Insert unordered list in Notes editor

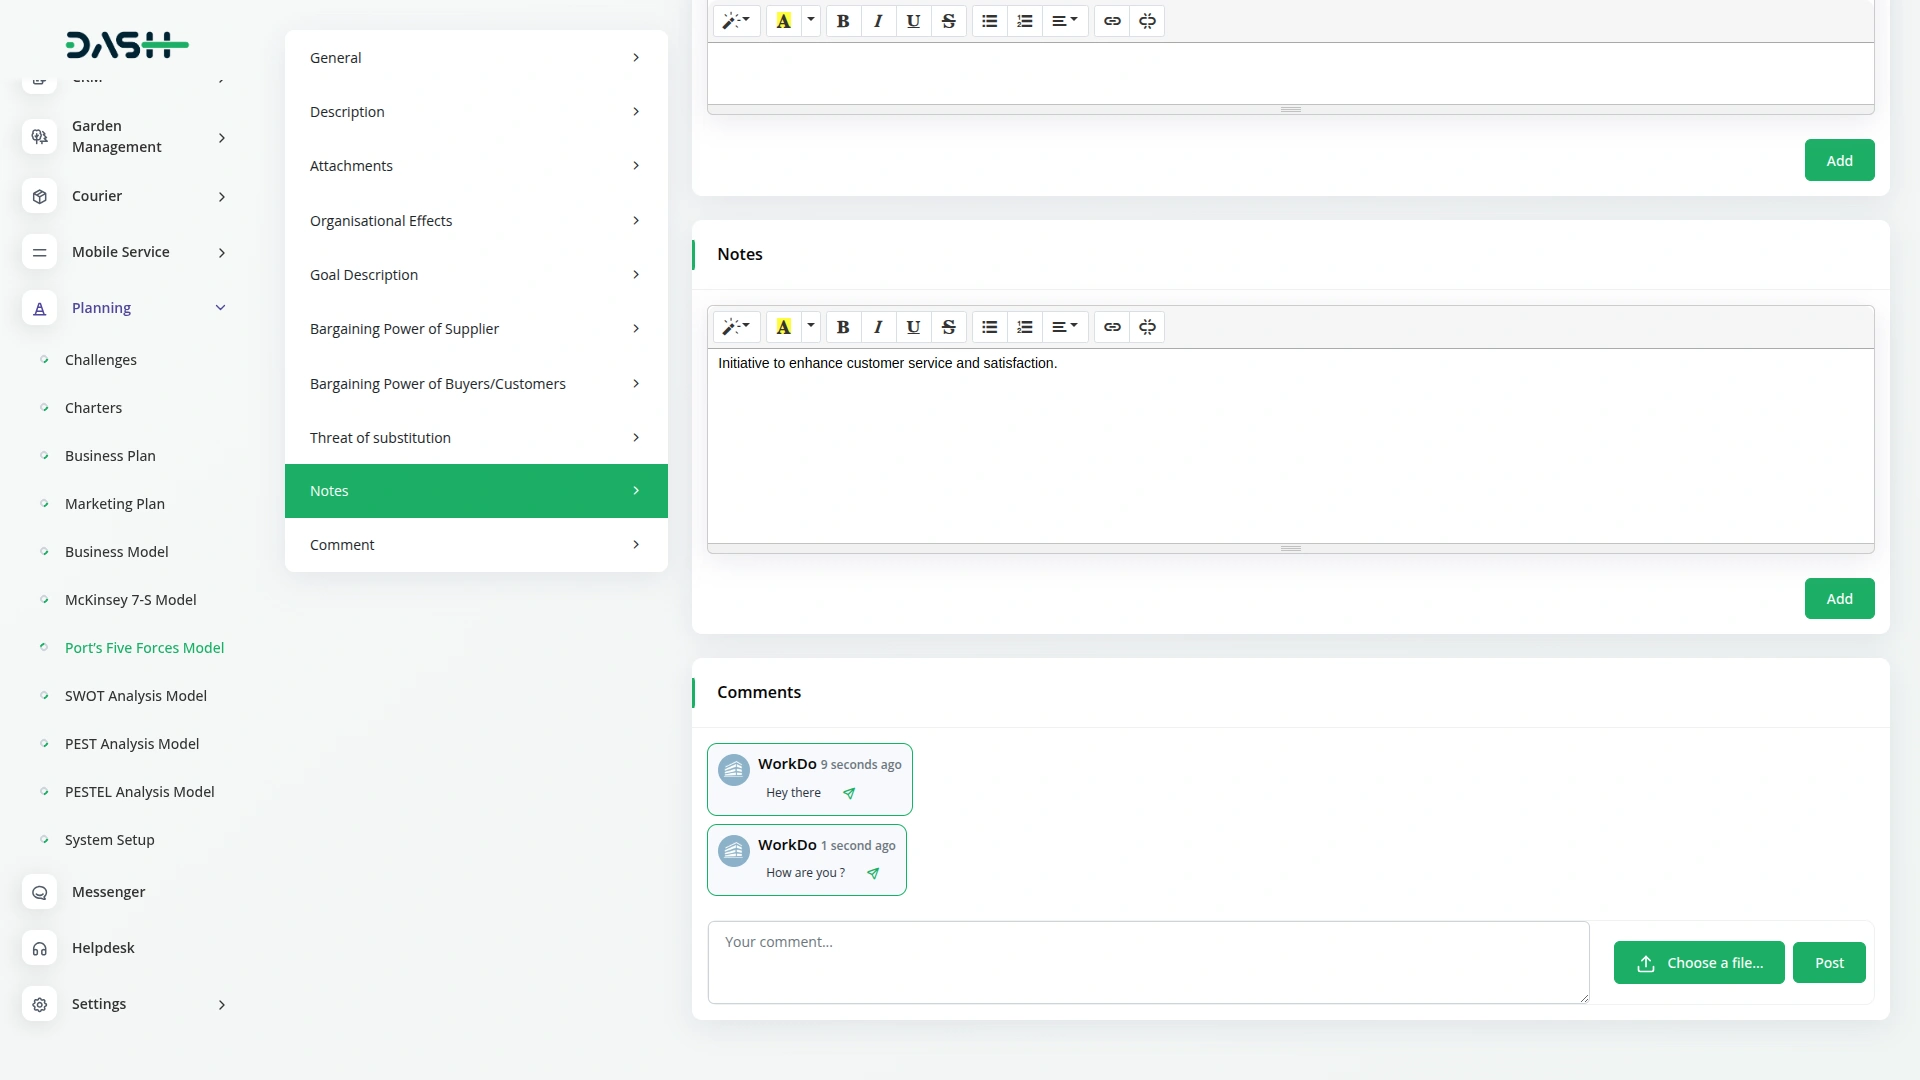tap(989, 327)
